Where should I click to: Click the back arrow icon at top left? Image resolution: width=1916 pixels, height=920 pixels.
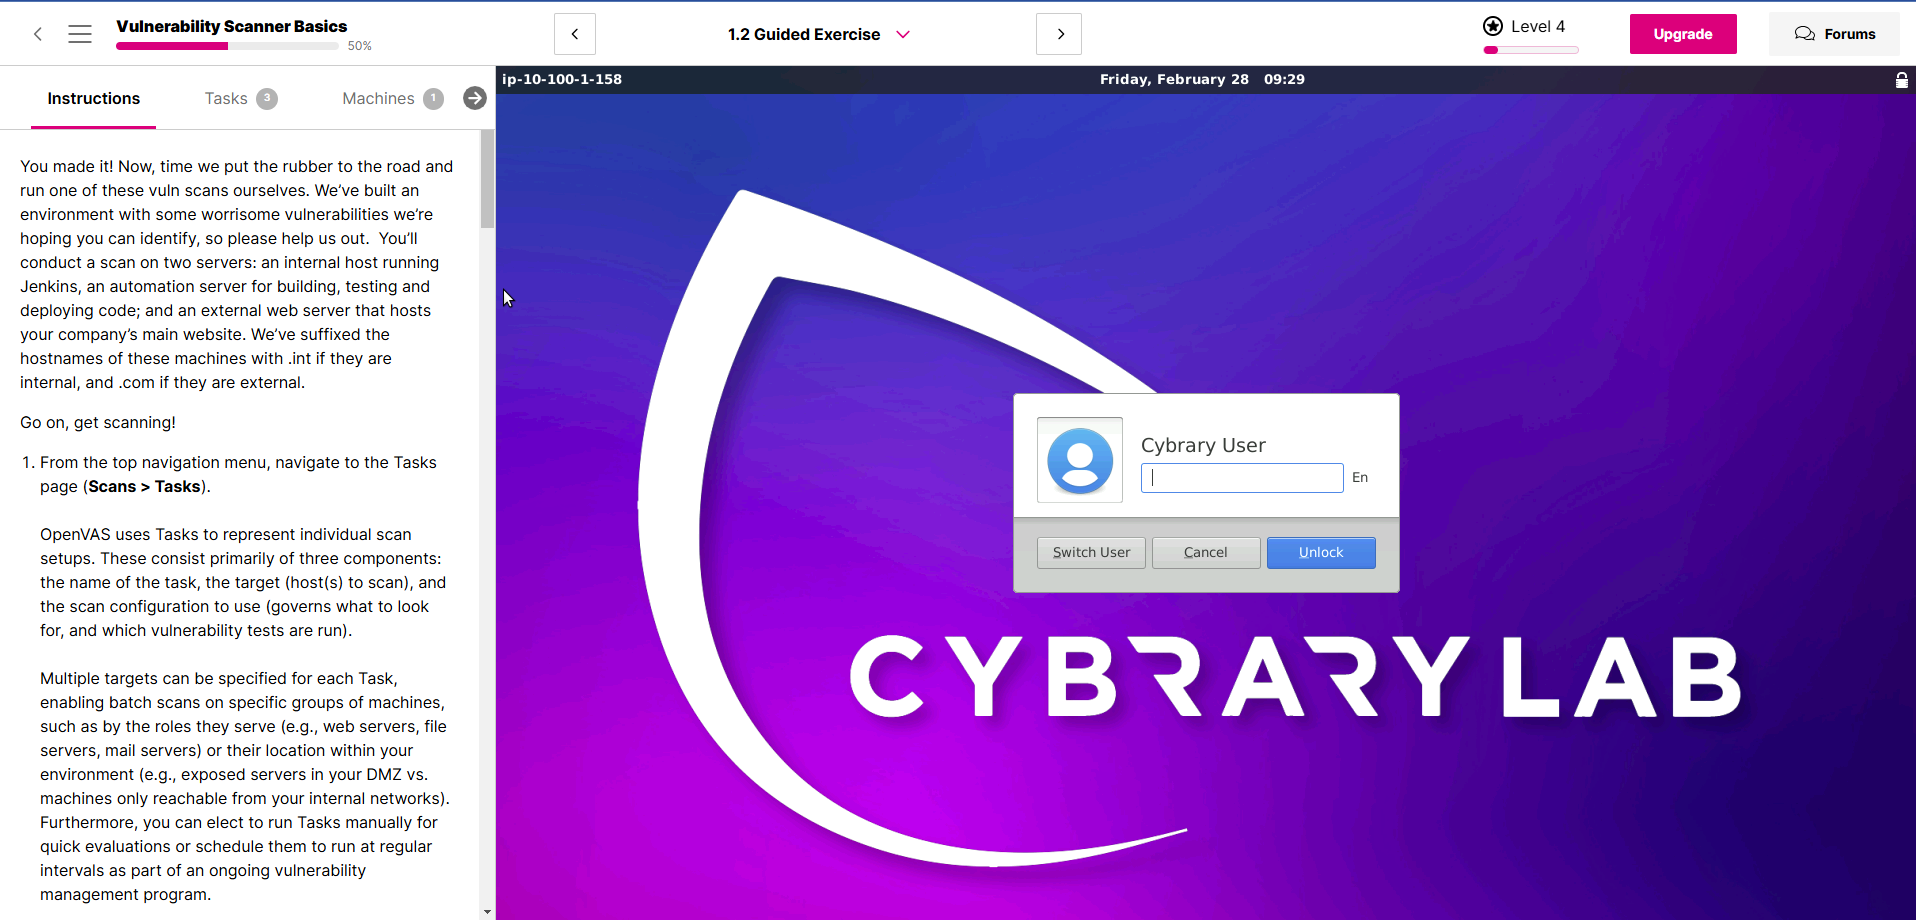point(38,34)
